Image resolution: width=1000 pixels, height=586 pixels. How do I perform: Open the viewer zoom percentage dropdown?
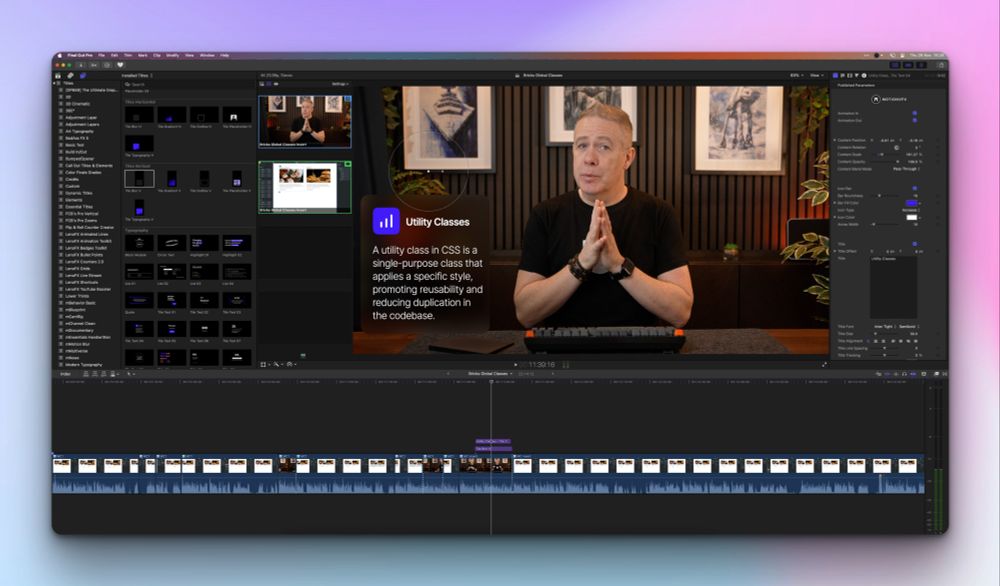pos(796,75)
